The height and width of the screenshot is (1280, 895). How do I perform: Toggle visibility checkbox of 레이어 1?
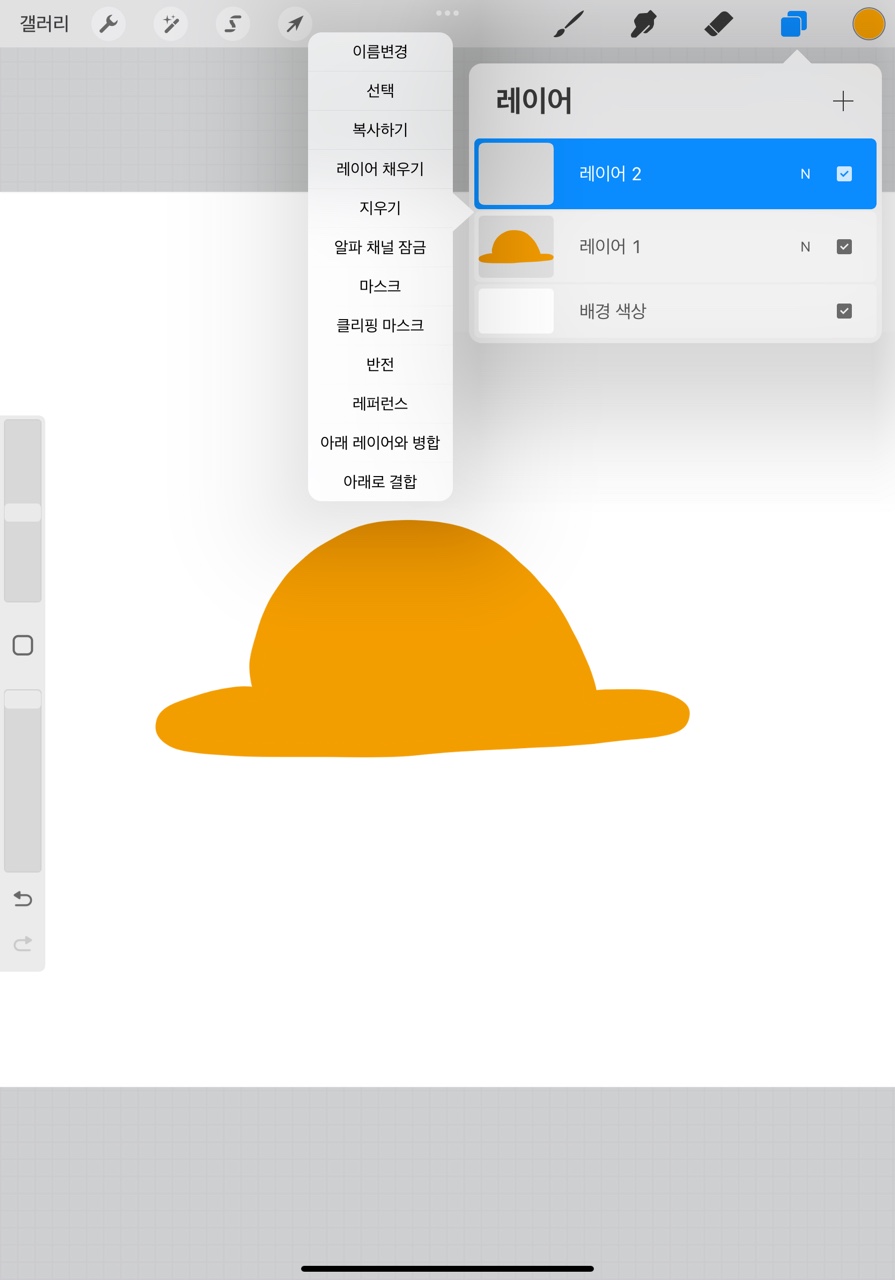pos(844,247)
